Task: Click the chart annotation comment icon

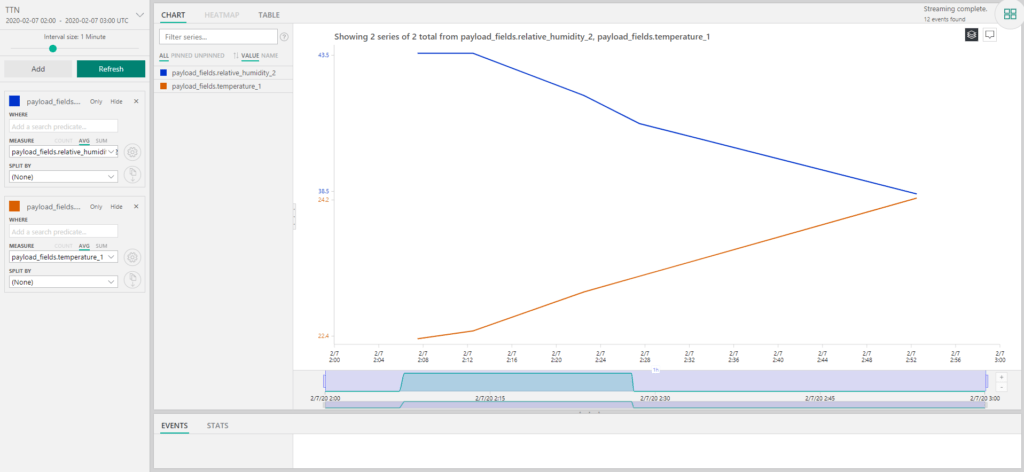Action: [x=990, y=35]
